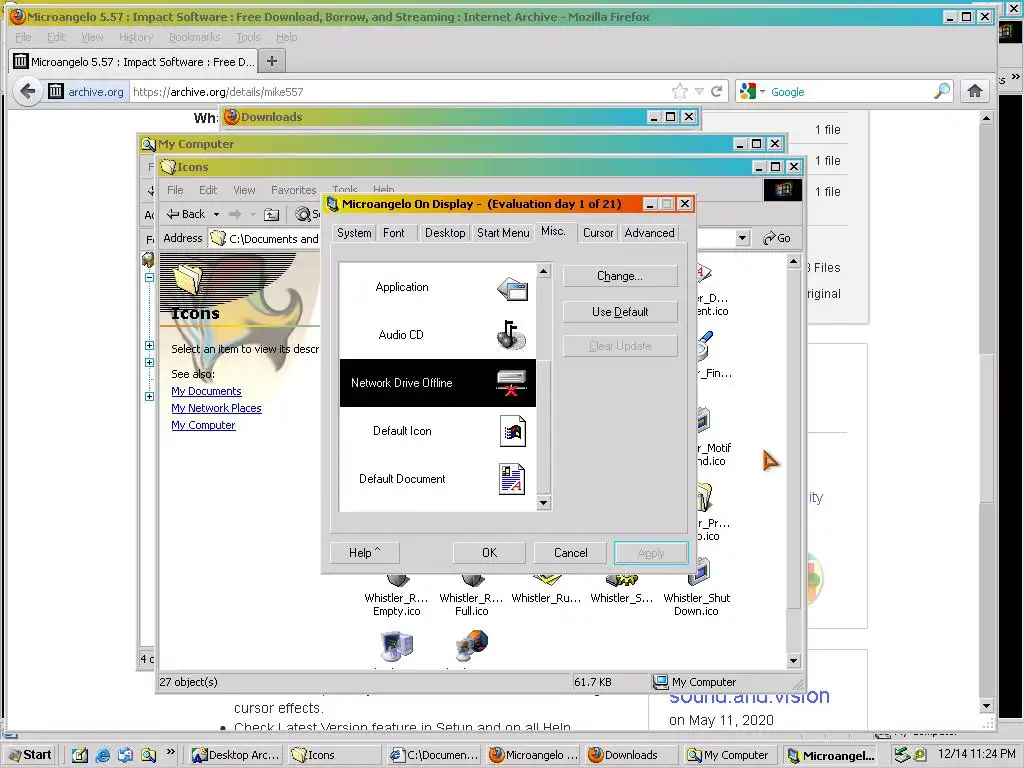Screen dimensions: 1024x768
Task: Open the Favorites menu in Icons window
Action: point(293,190)
